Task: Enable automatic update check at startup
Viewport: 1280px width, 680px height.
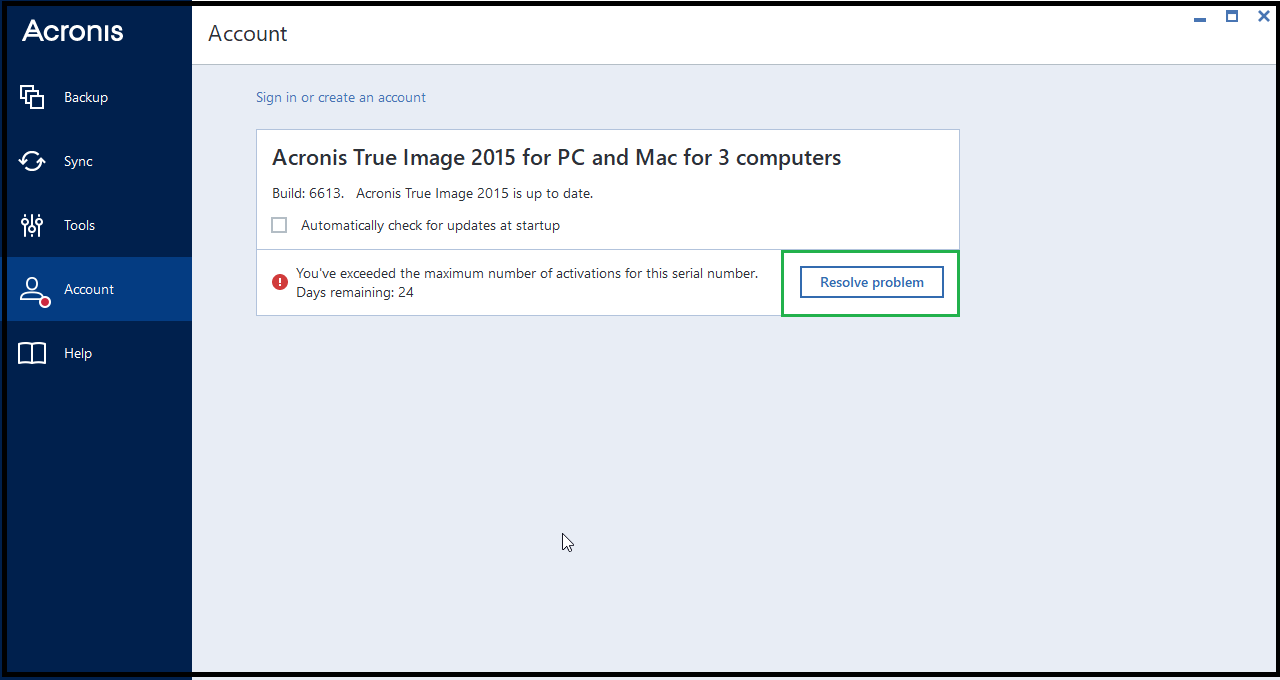Action: (x=279, y=225)
